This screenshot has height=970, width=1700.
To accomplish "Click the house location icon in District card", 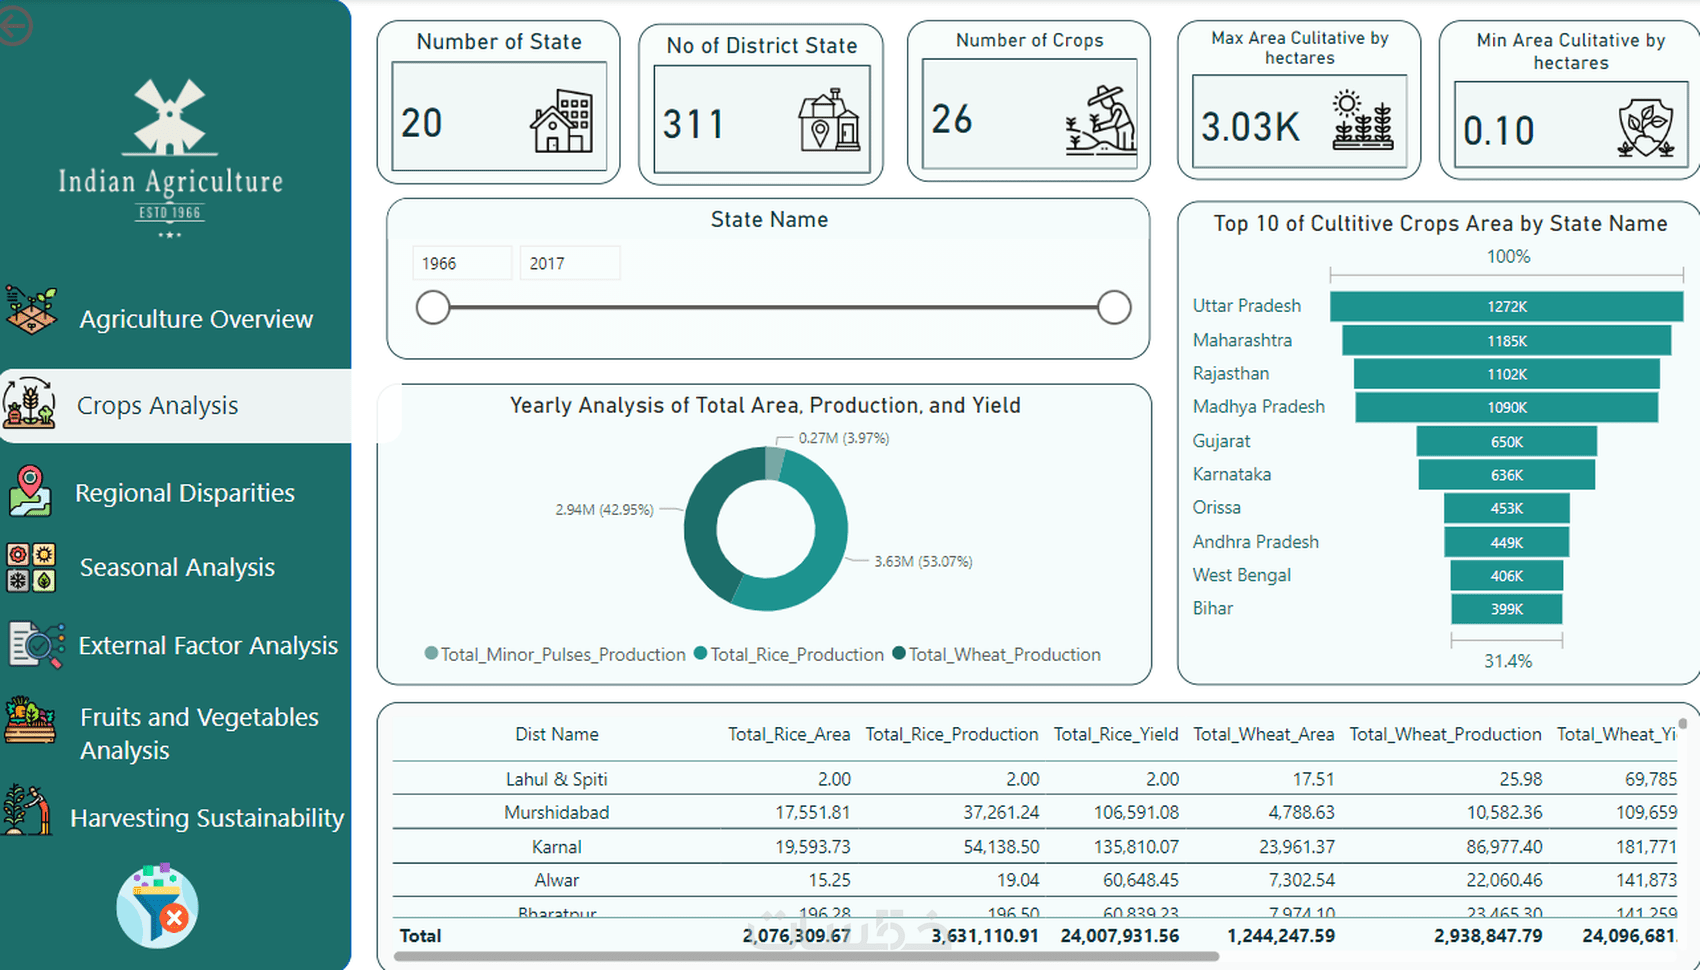I will [x=829, y=121].
